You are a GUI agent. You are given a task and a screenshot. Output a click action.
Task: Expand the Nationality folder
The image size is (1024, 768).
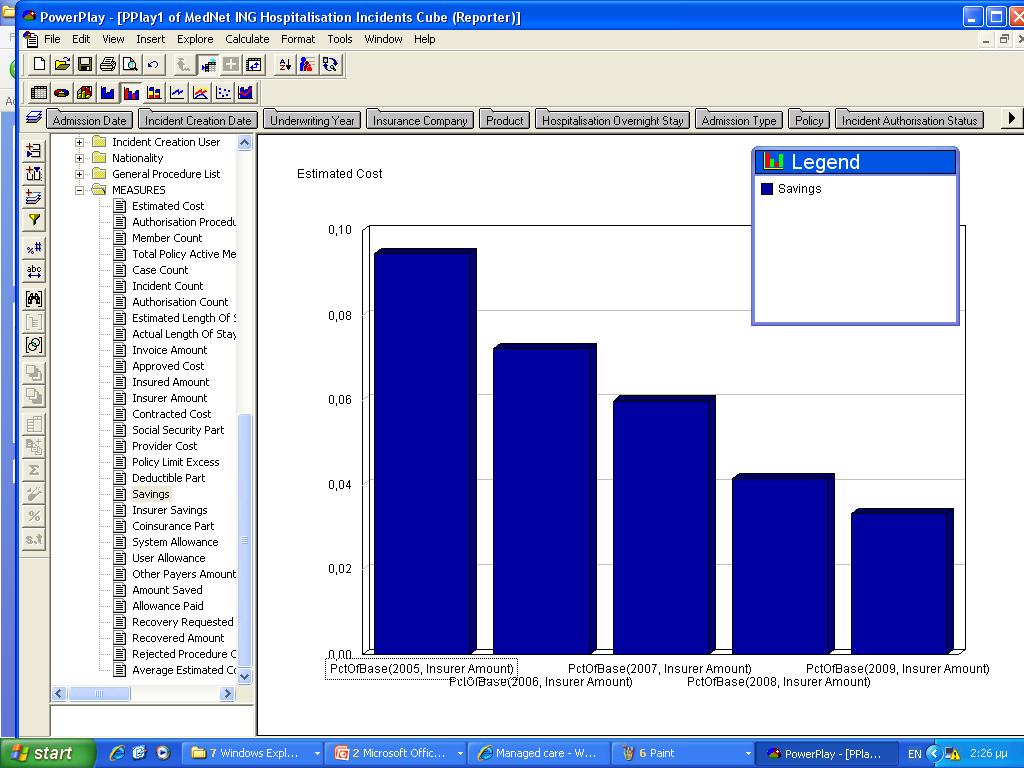pos(79,158)
